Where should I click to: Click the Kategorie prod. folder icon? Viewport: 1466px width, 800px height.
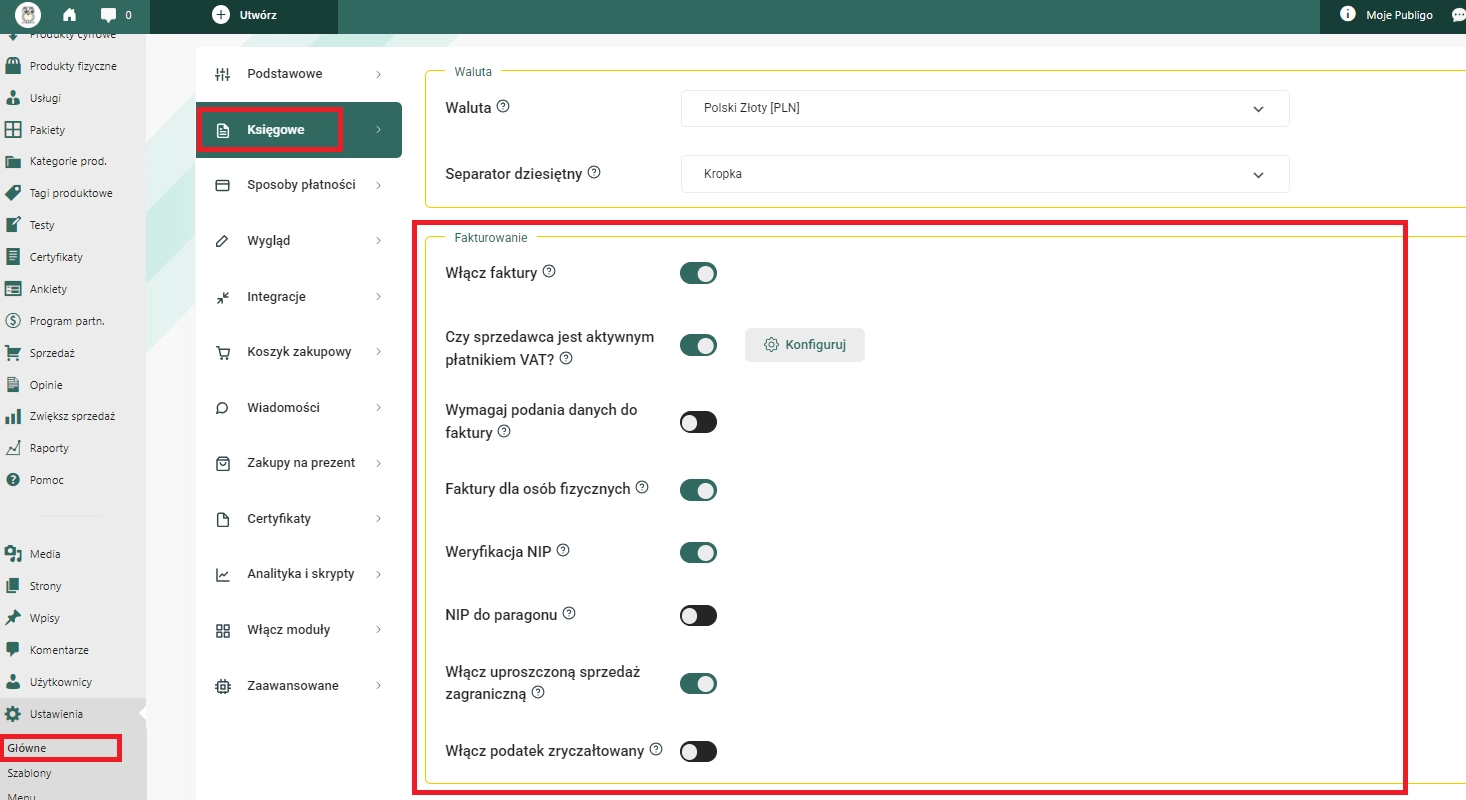point(13,161)
